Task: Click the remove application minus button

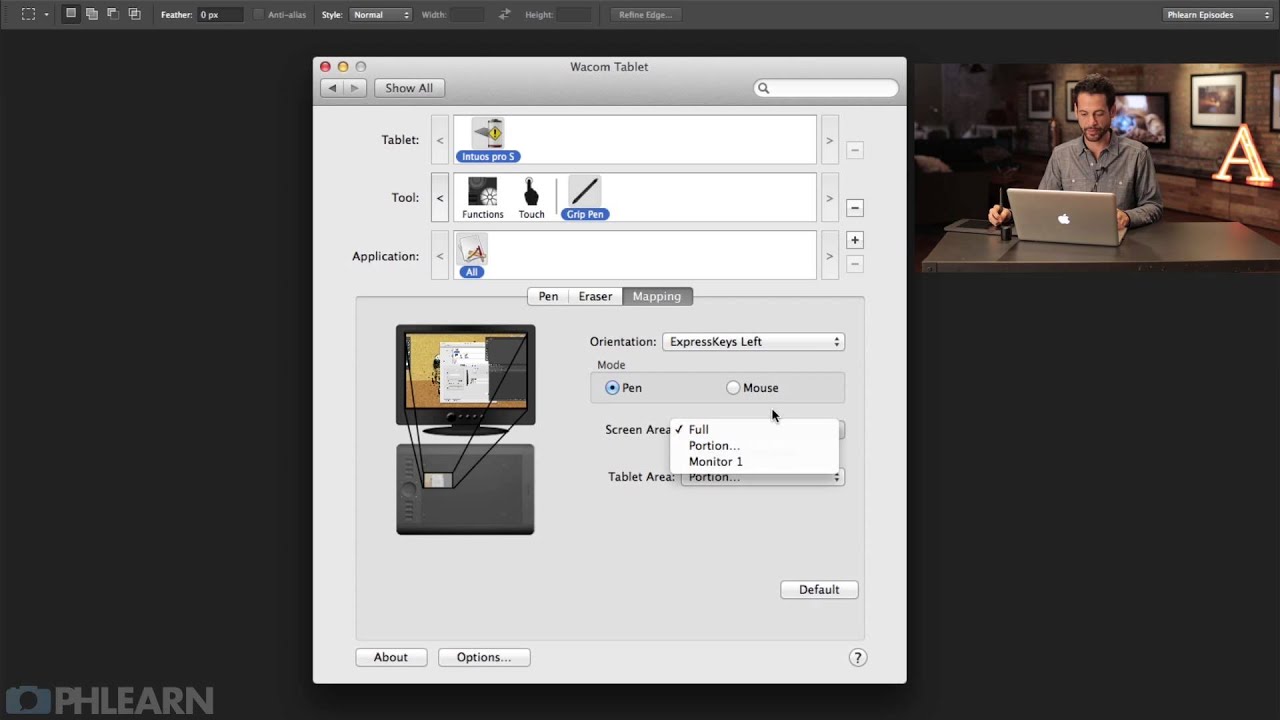Action: pyautogui.click(x=854, y=264)
